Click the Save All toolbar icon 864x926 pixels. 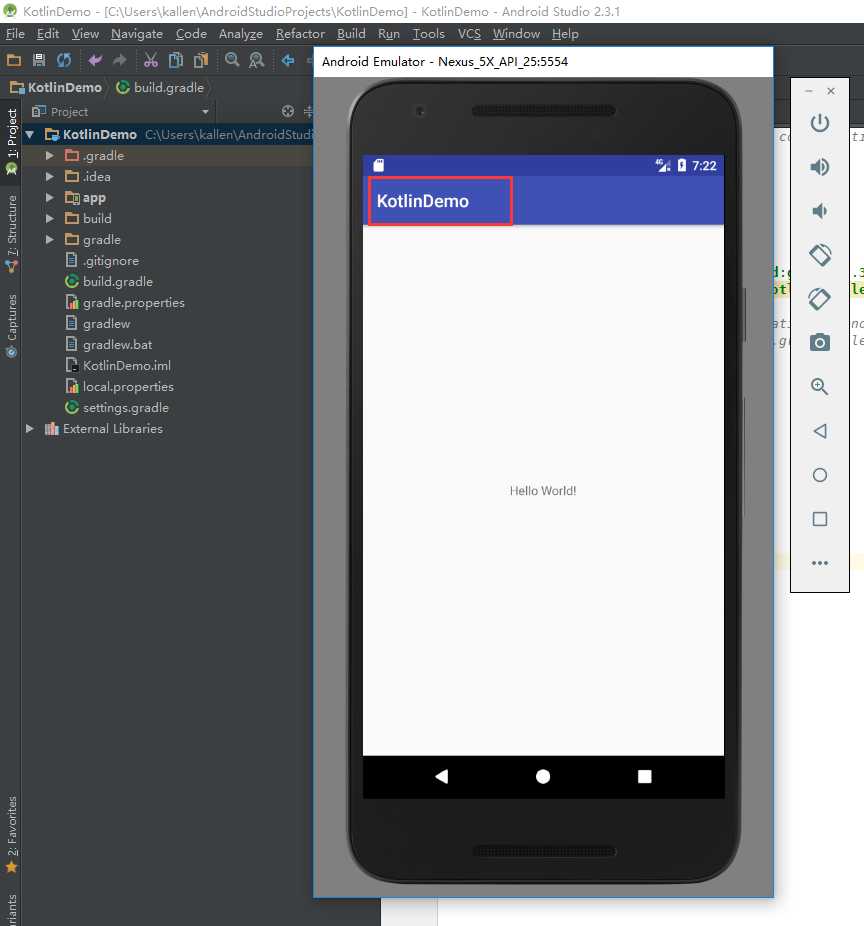[39, 60]
